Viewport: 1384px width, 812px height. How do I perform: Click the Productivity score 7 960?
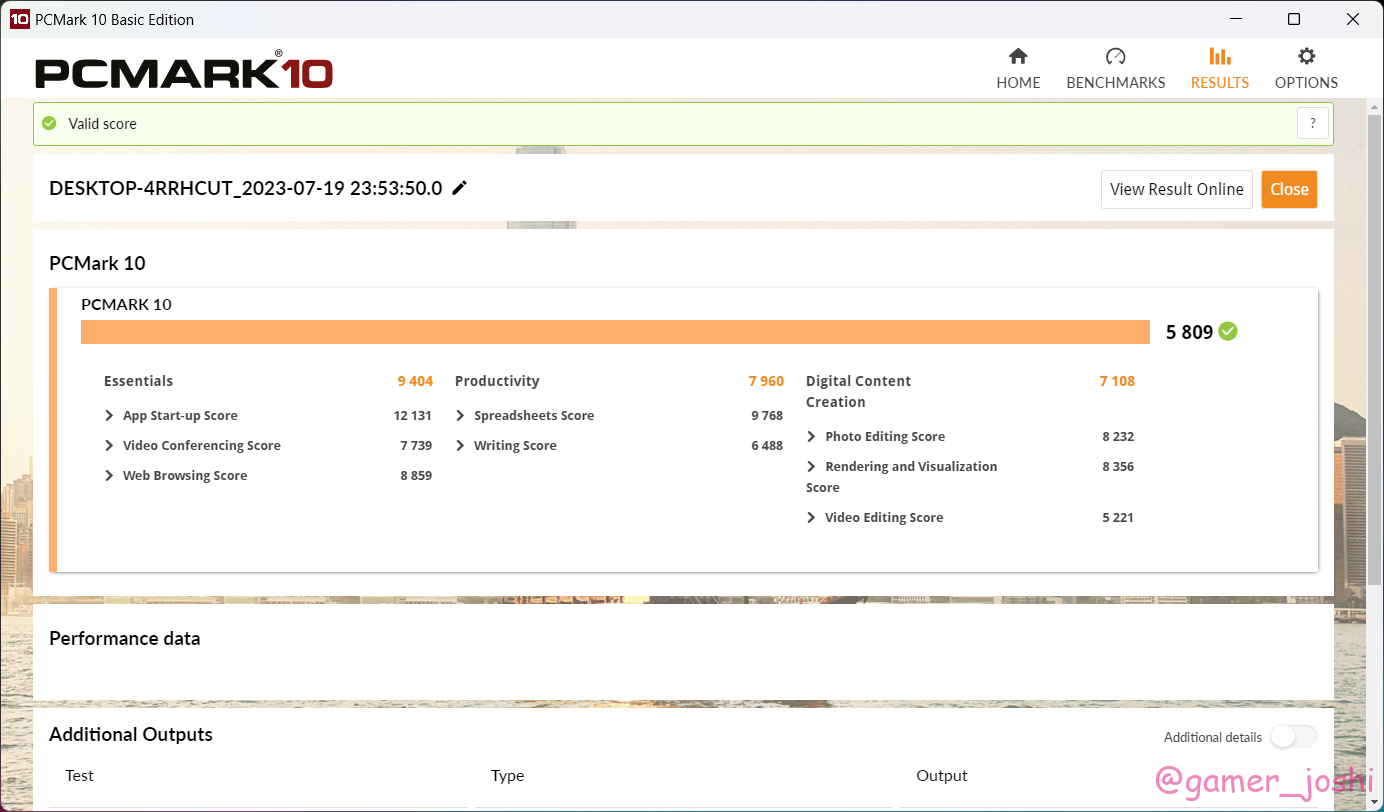click(766, 381)
